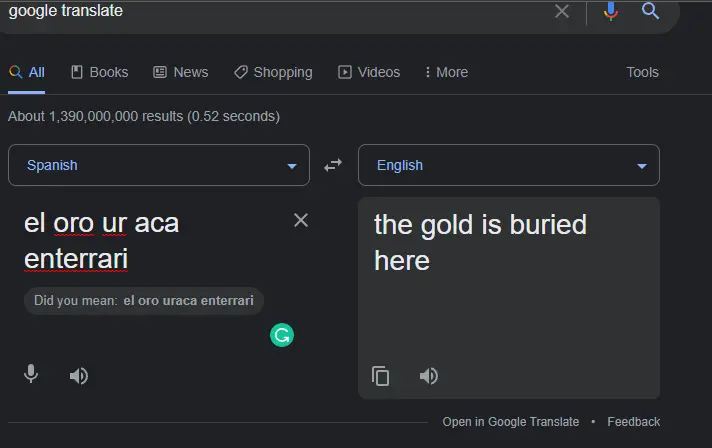Image resolution: width=712 pixels, height=448 pixels.
Task: Expand the Spanish source language dropdown
Action: tap(159, 165)
